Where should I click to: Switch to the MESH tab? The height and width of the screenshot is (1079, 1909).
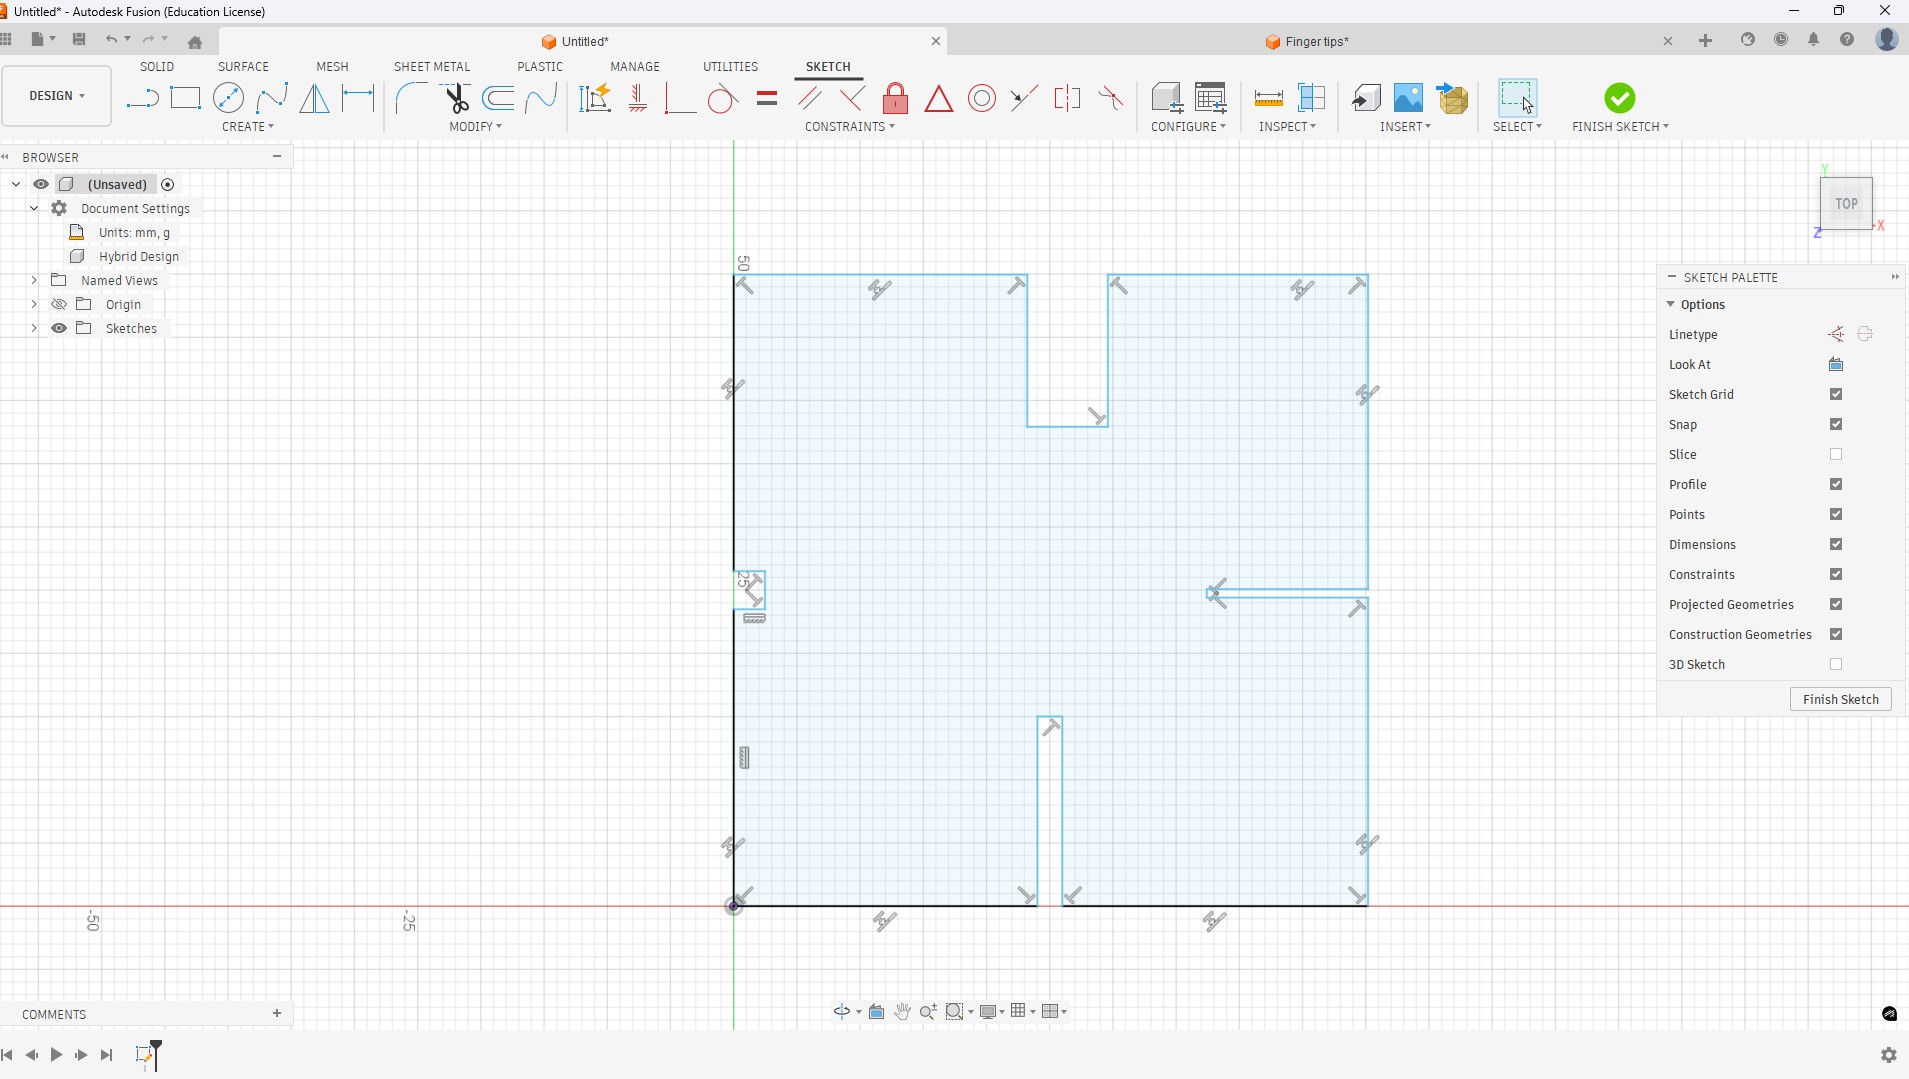(x=332, y=67)
